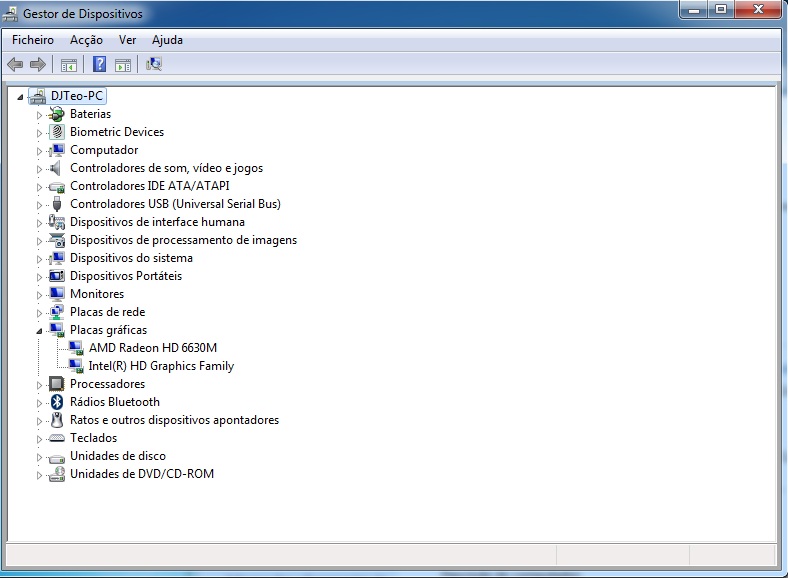Open the Acção menu
788x578 pixels.
tap(86, 40)
